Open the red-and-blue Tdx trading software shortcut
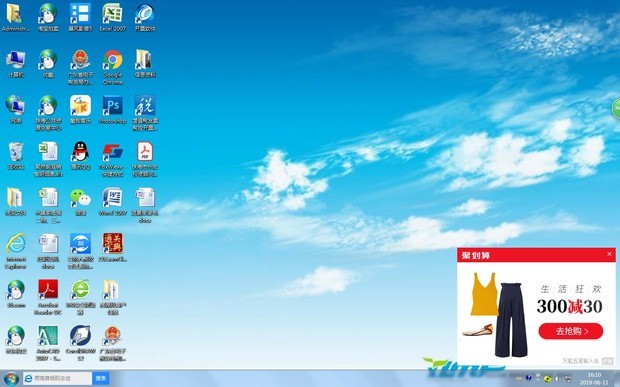620x387 pixels. 113,159
